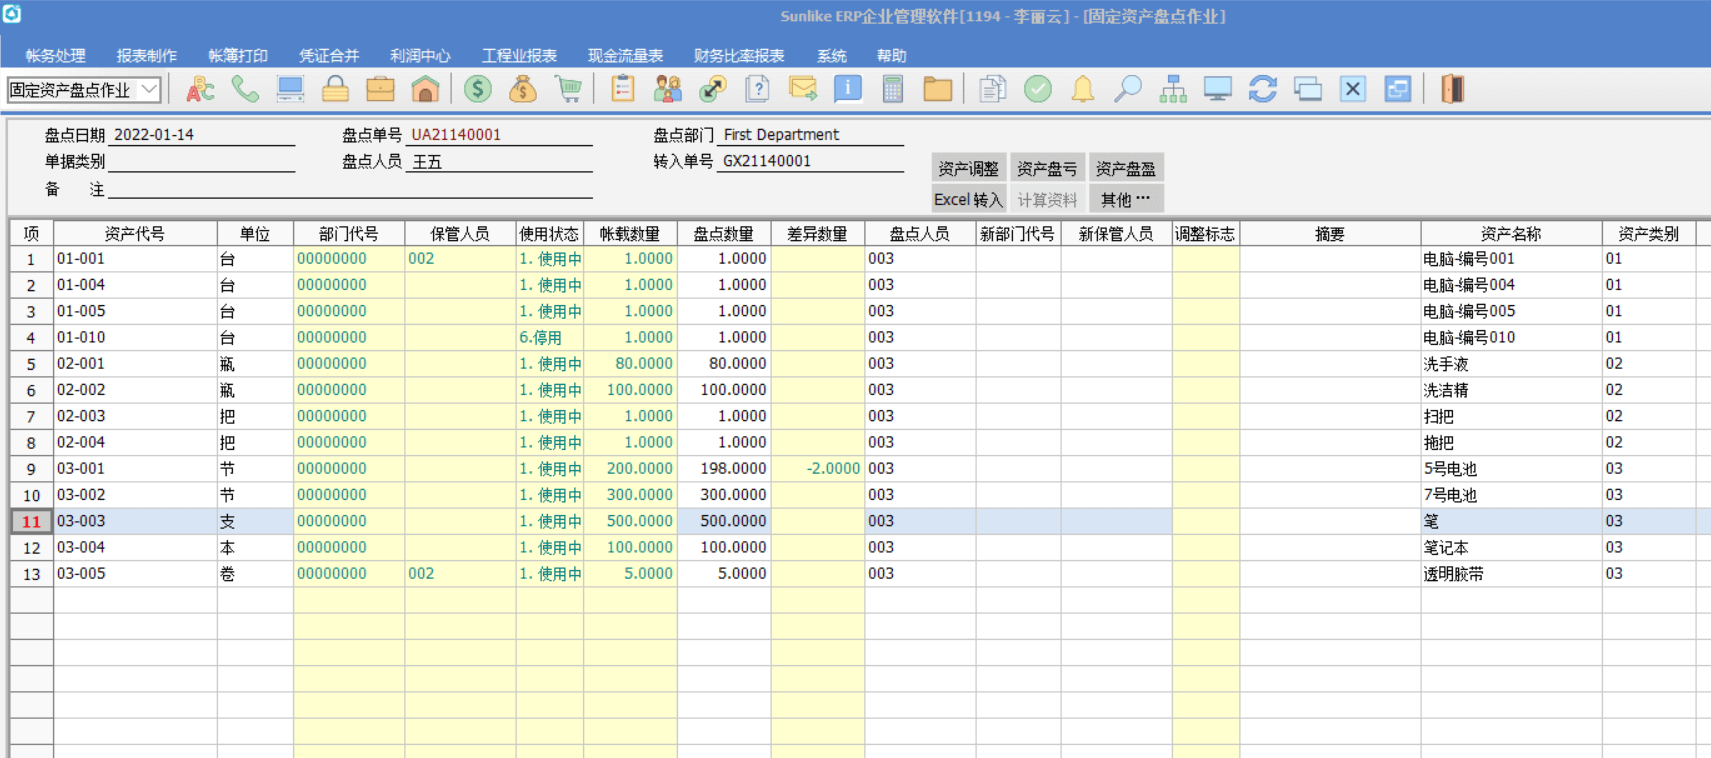Click the briefcase toolbar icon

(380, 89)
